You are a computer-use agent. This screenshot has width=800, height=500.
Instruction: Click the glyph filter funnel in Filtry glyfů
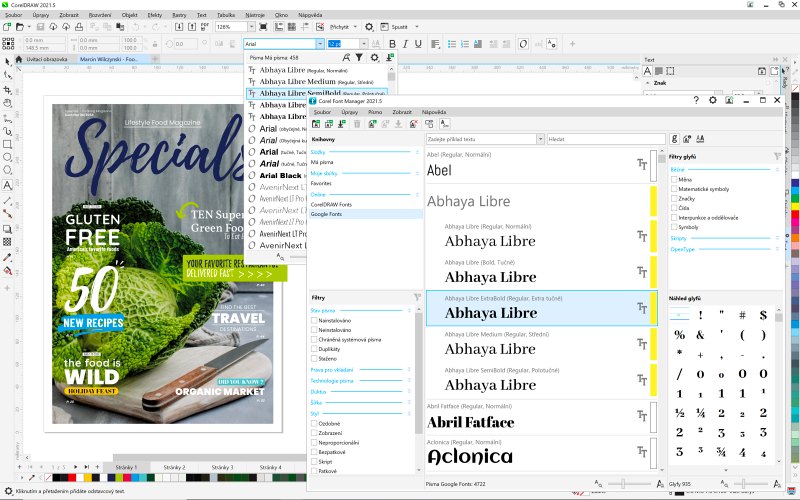click(x=777, y=157)
